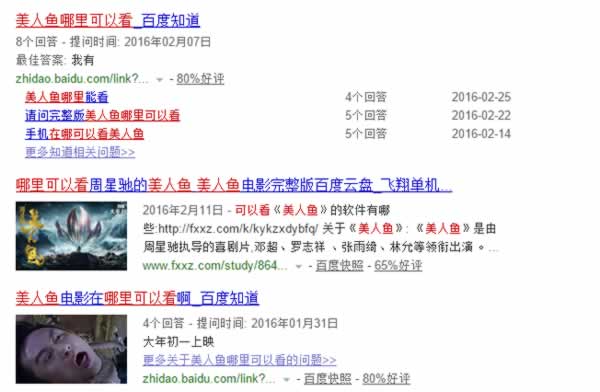This screenshot has width=600, height=392.
Task: Click text '4个回答 - 提问时间: 2016年01月31日'
Action: [240, 323]
